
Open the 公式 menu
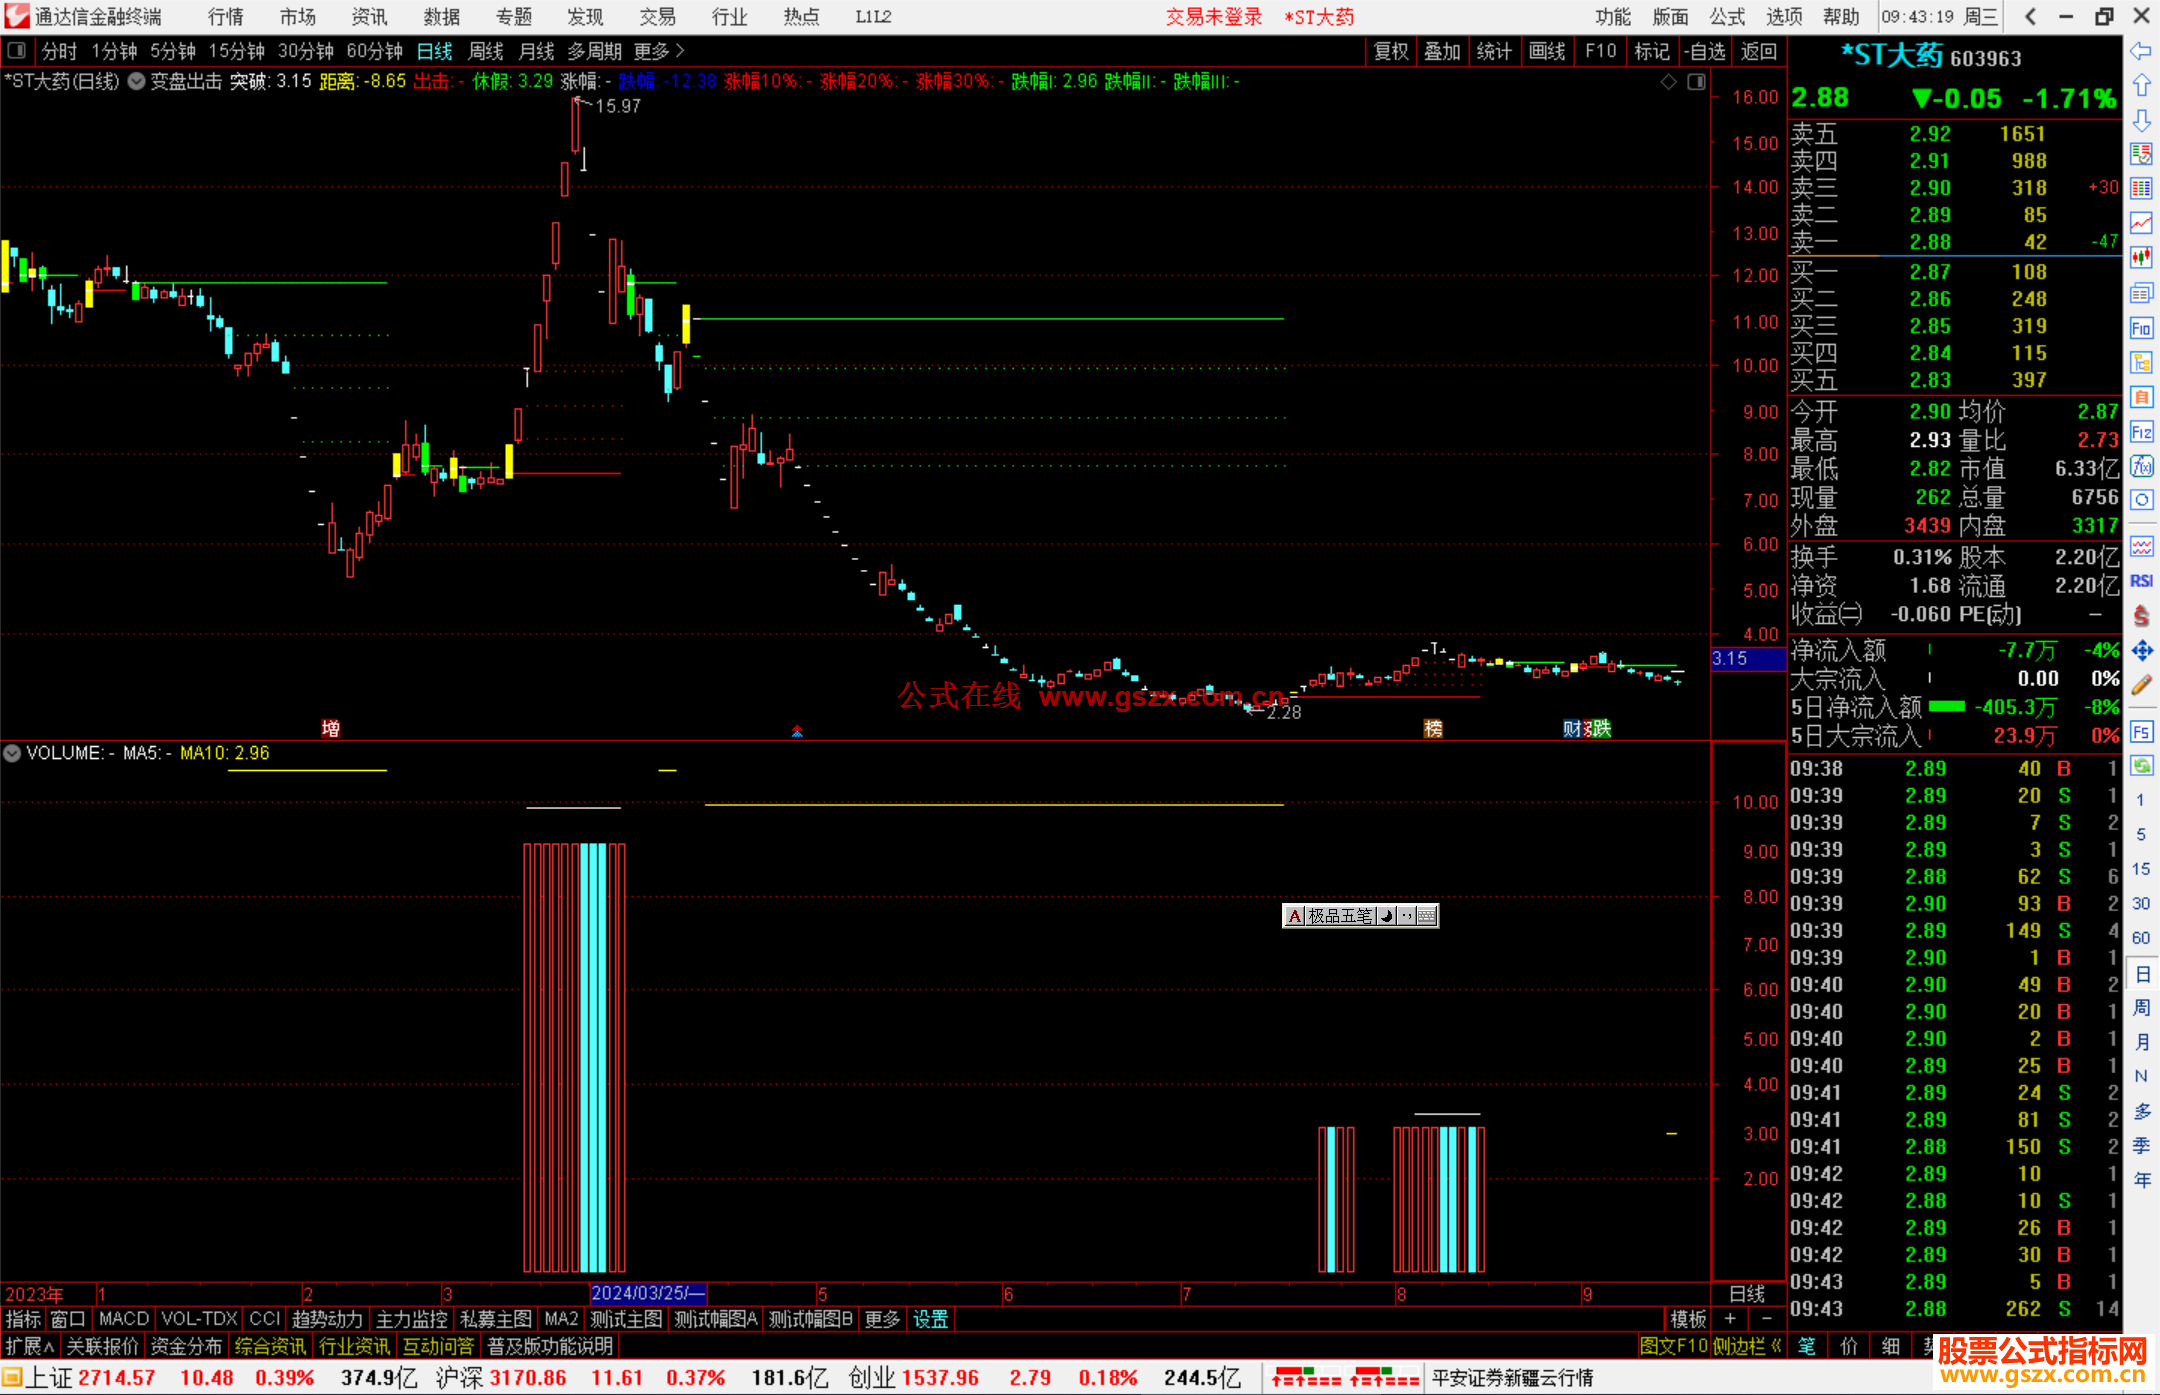[1727, 17]
